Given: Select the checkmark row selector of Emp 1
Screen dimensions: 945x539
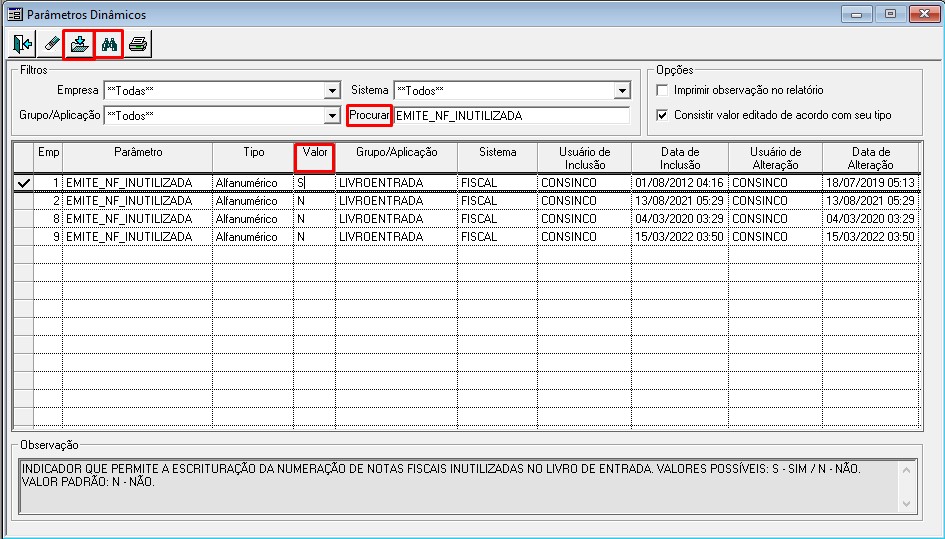Looking at the screenshot, I should coord(24,183).
